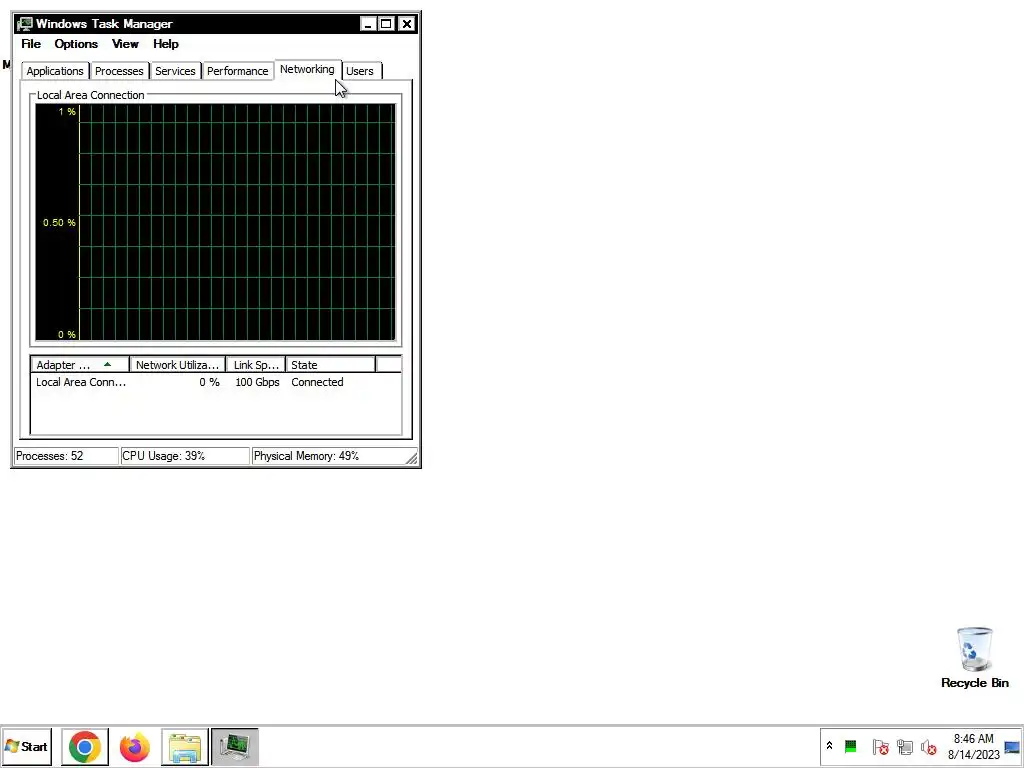Launch Firefox from the taskbar
The height and width of the screenshot is (768, 1024).
(135, 746)
